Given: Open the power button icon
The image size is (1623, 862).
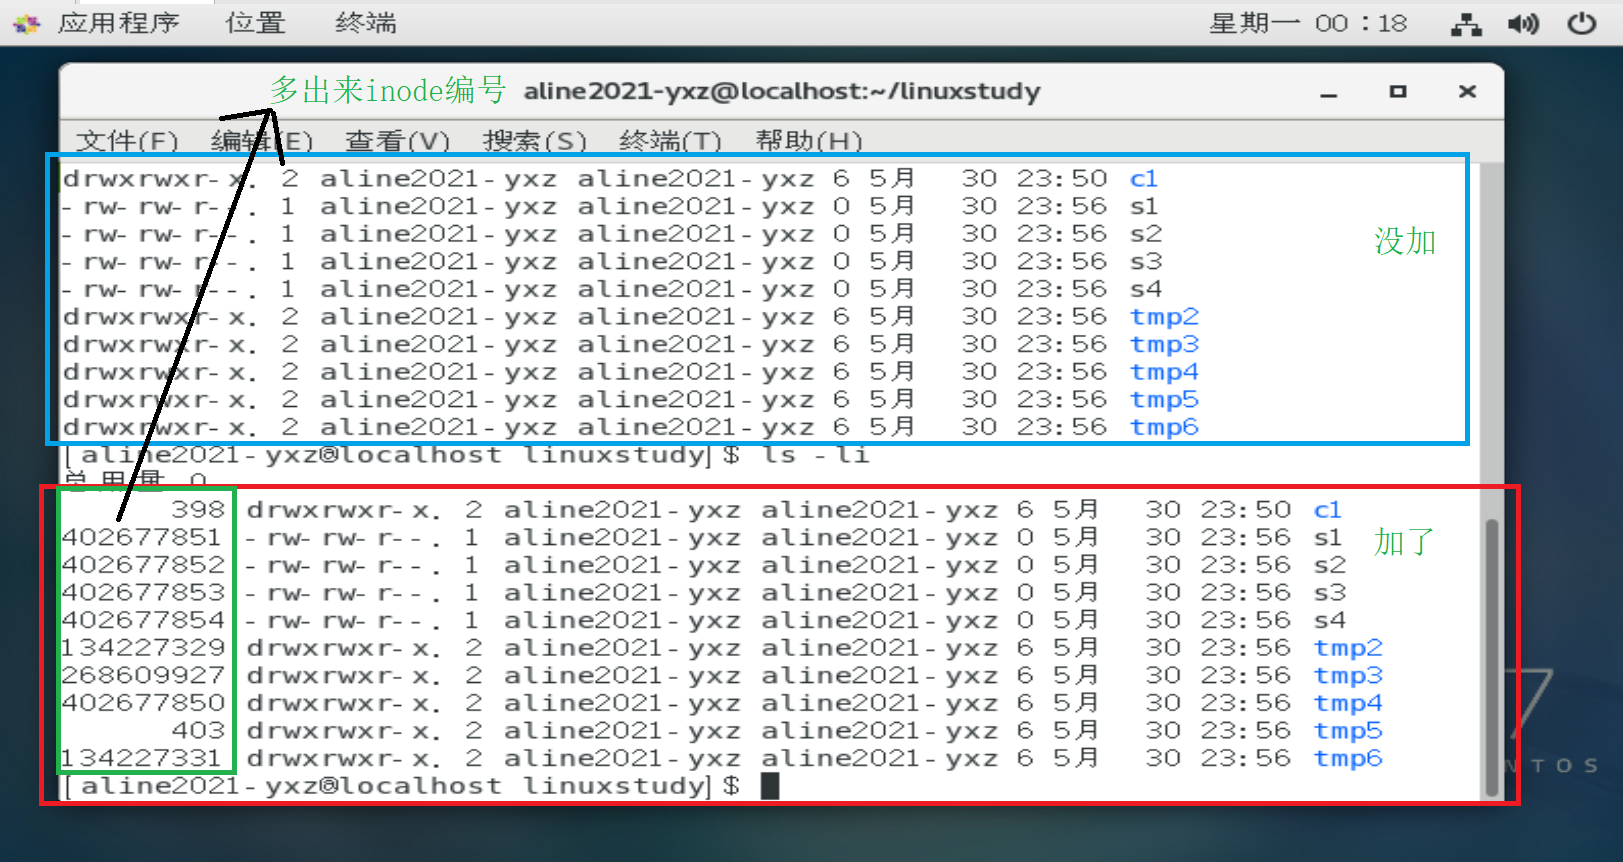Looking at the screenshot, I should click(x=1581, y=23).
